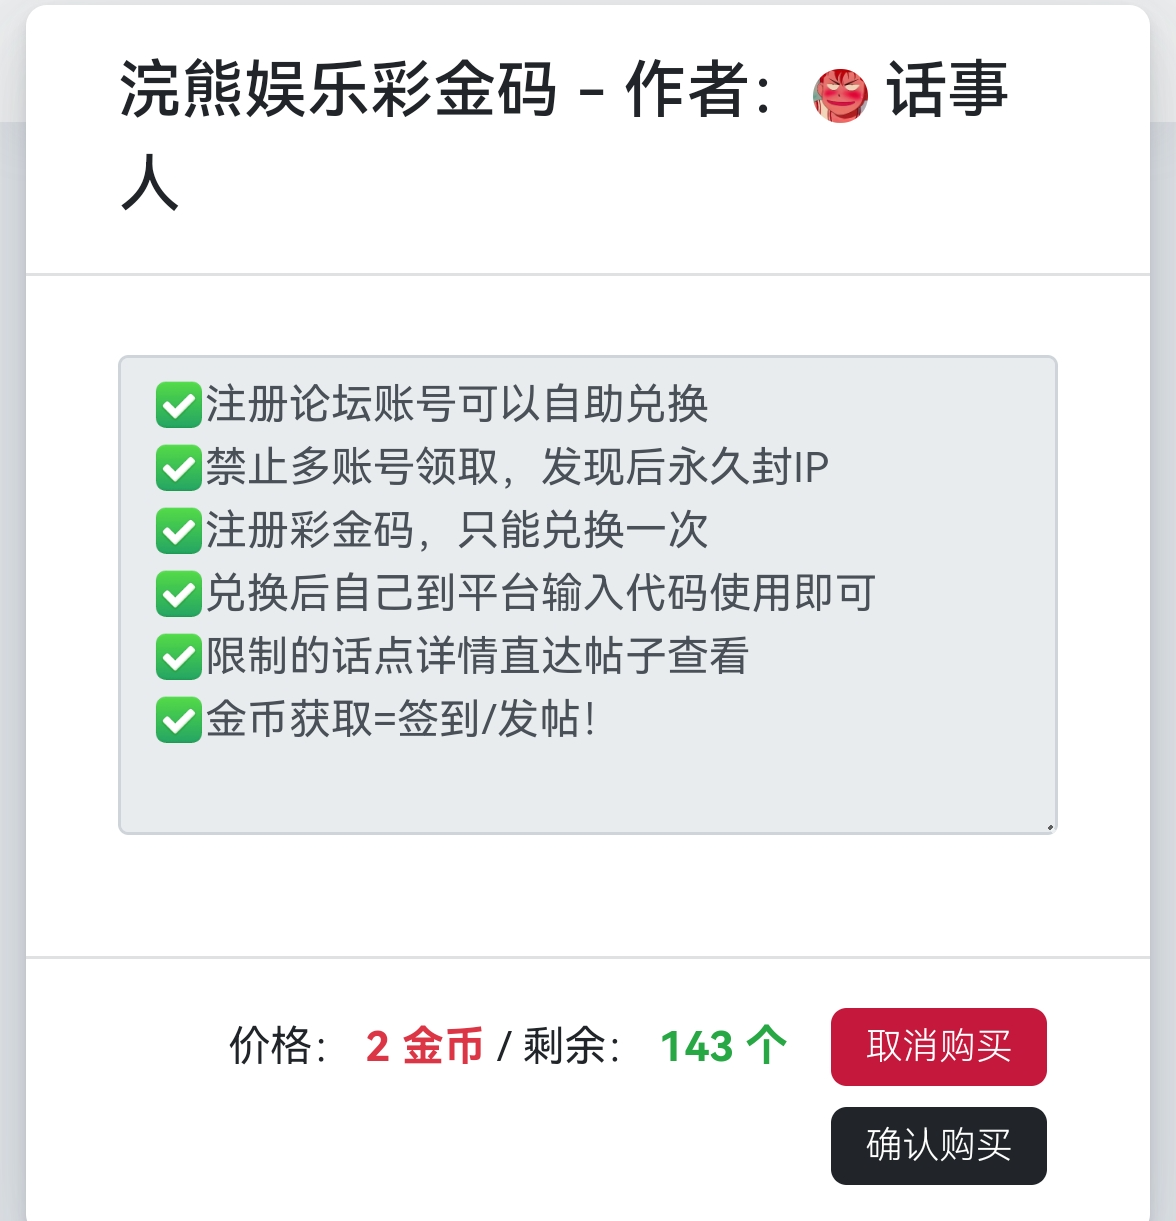This screenshot has height=1221, width=1176.
Task: Confirm purchase with the 确认购买 button
Action: point(938,1146)
